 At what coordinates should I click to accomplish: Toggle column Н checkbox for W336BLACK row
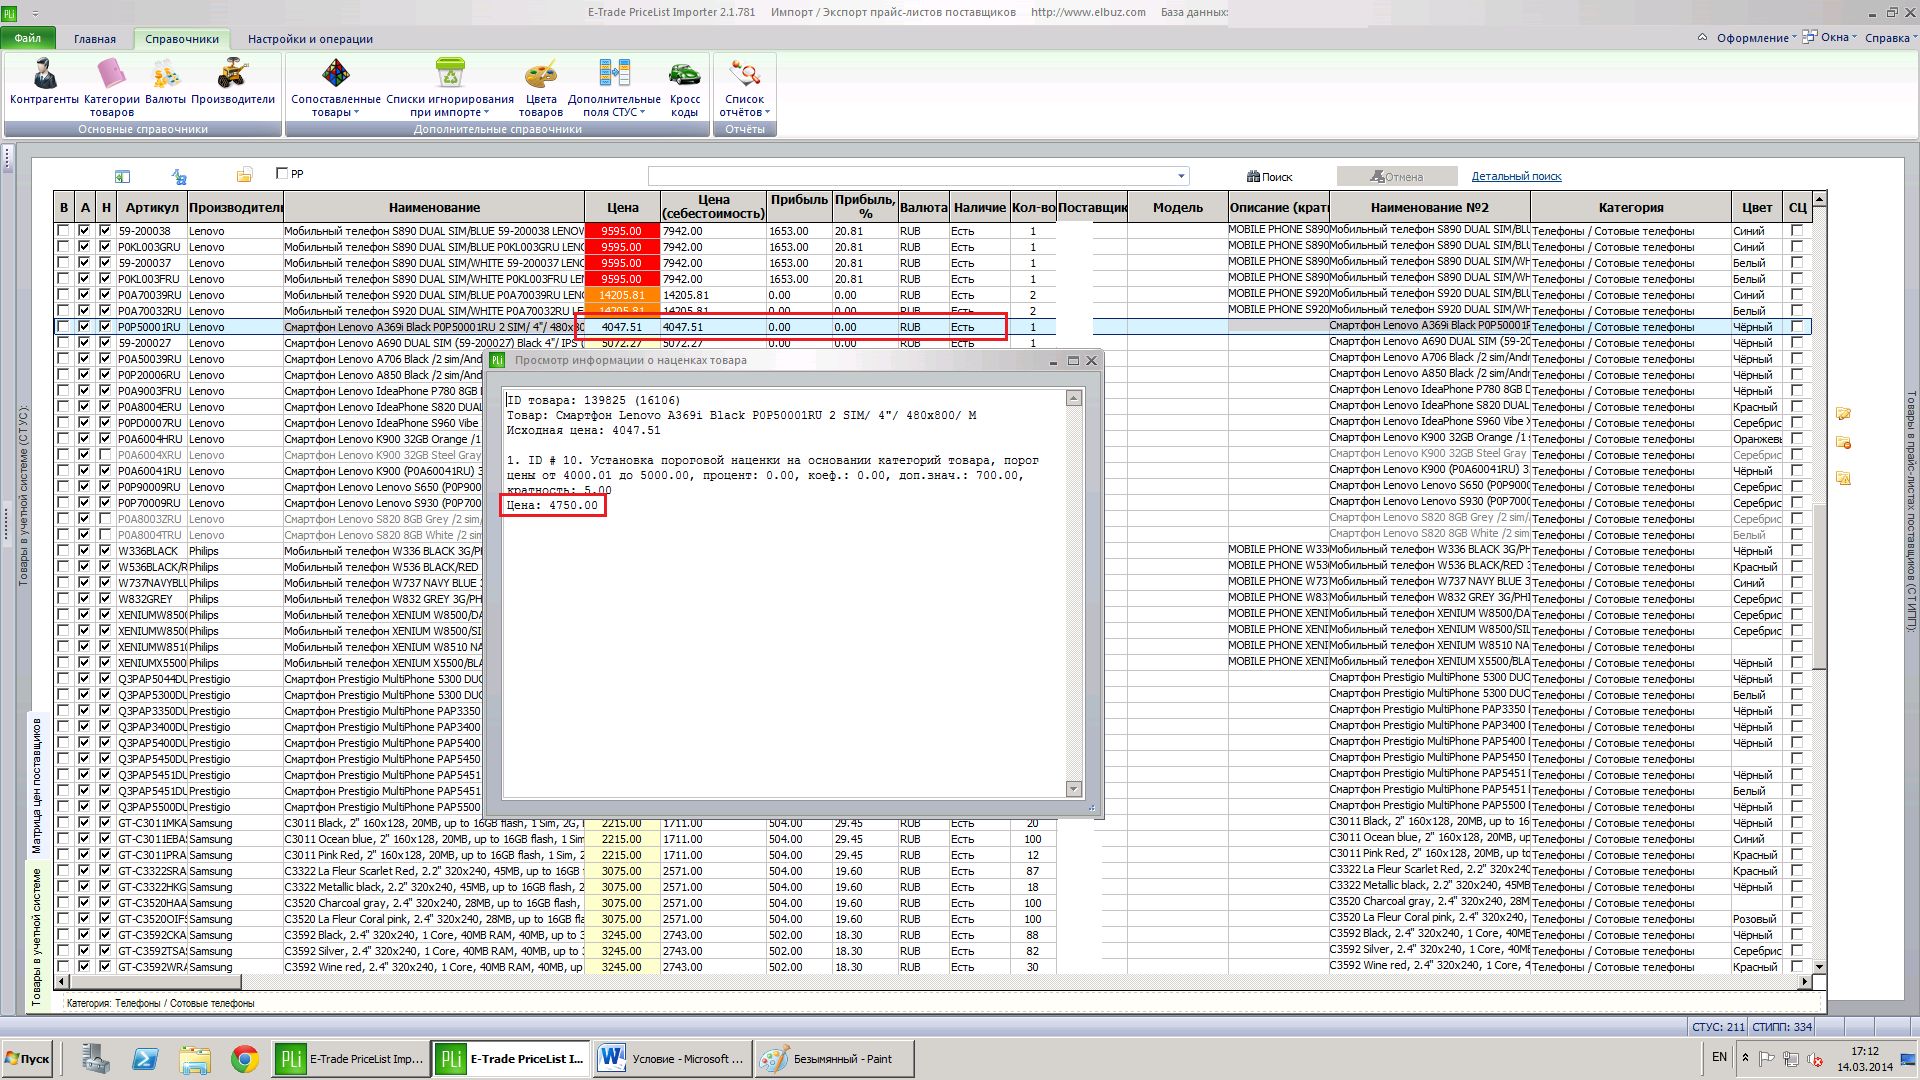click(105, 551)
